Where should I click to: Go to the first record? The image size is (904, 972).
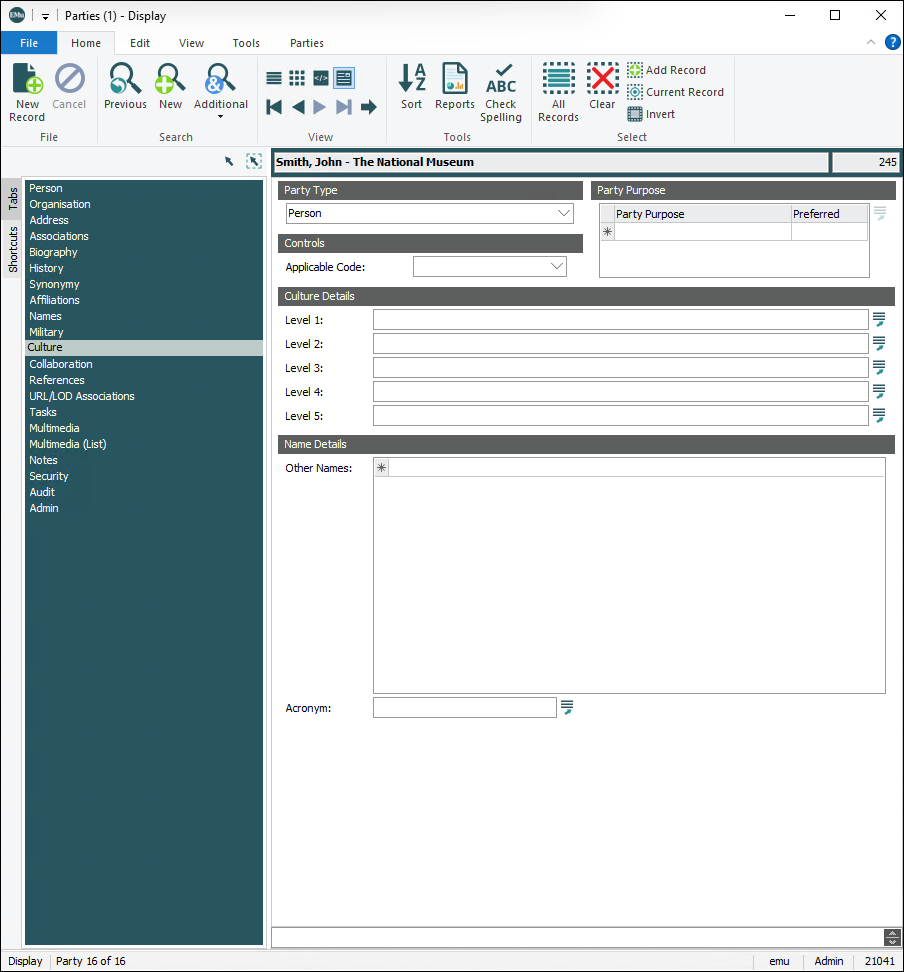click(274, 107)
